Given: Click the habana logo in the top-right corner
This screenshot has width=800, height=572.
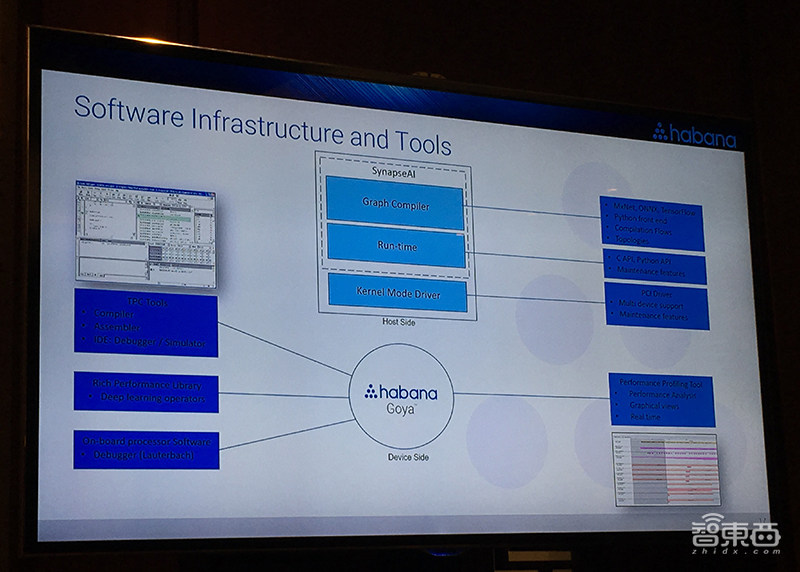Looking at the screenshot, I should [694, 135].
